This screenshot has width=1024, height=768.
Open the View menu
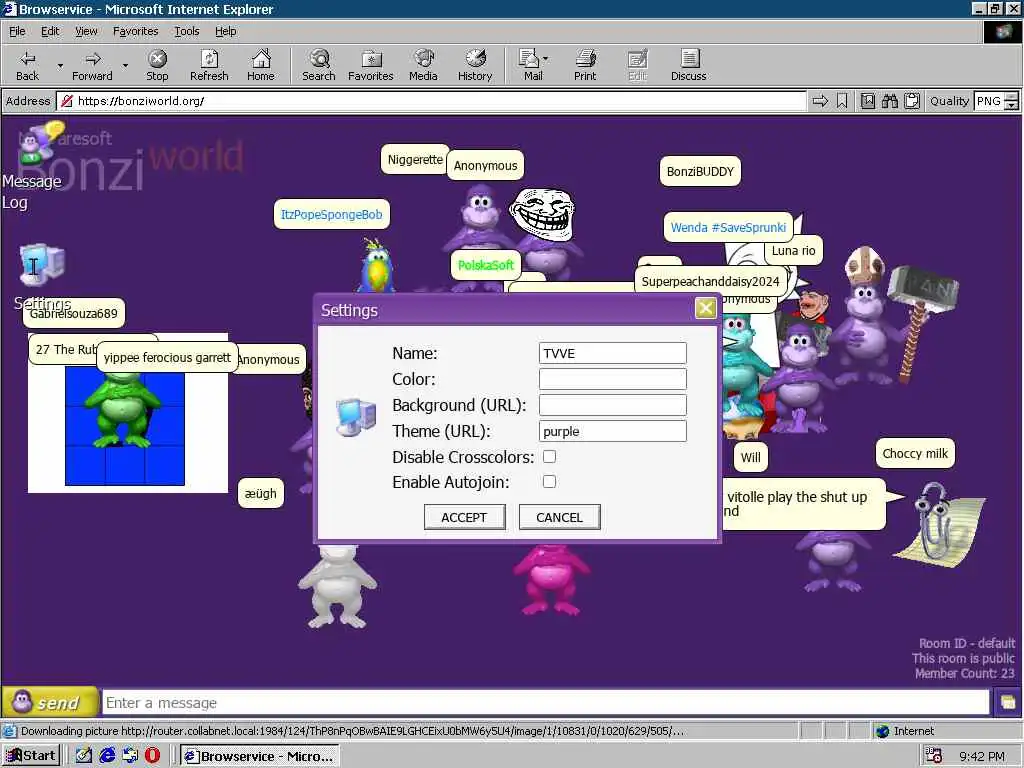(86, 31)
